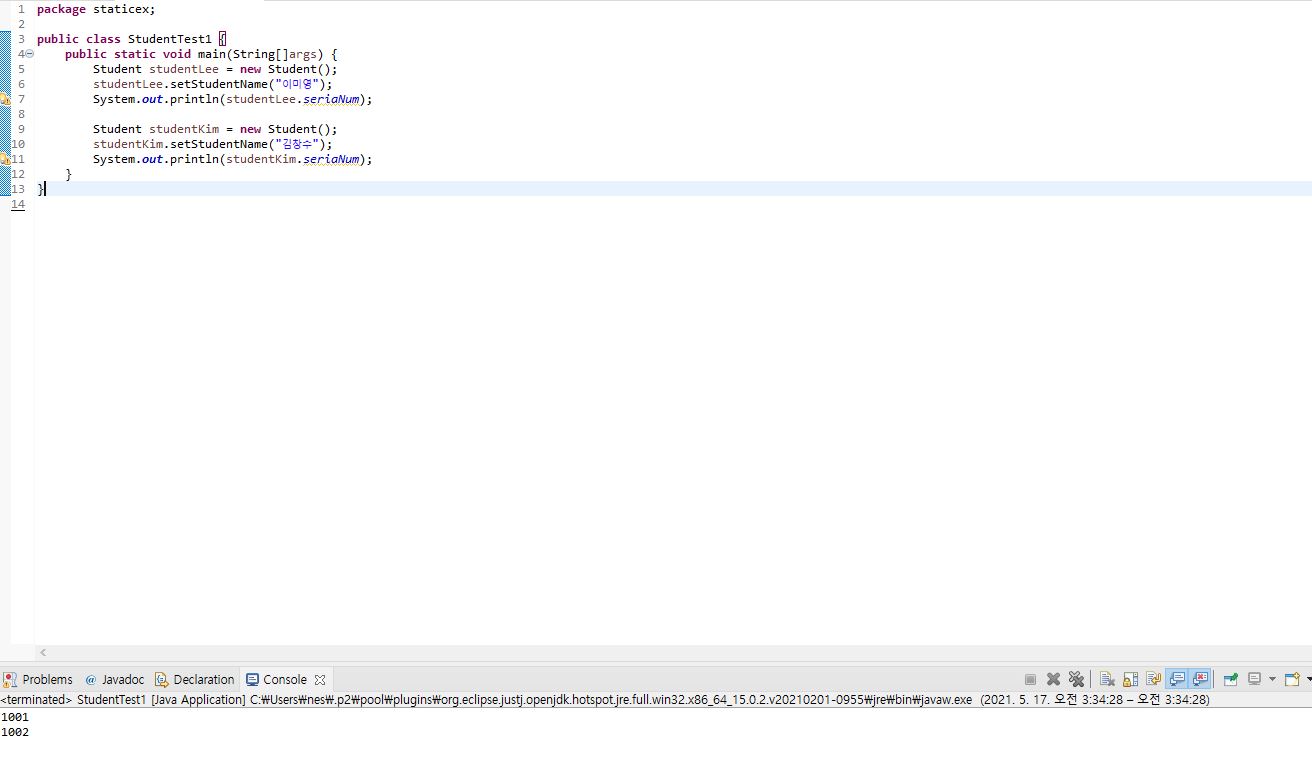Click the class name StudentTest1 in code

click(170, 39)
